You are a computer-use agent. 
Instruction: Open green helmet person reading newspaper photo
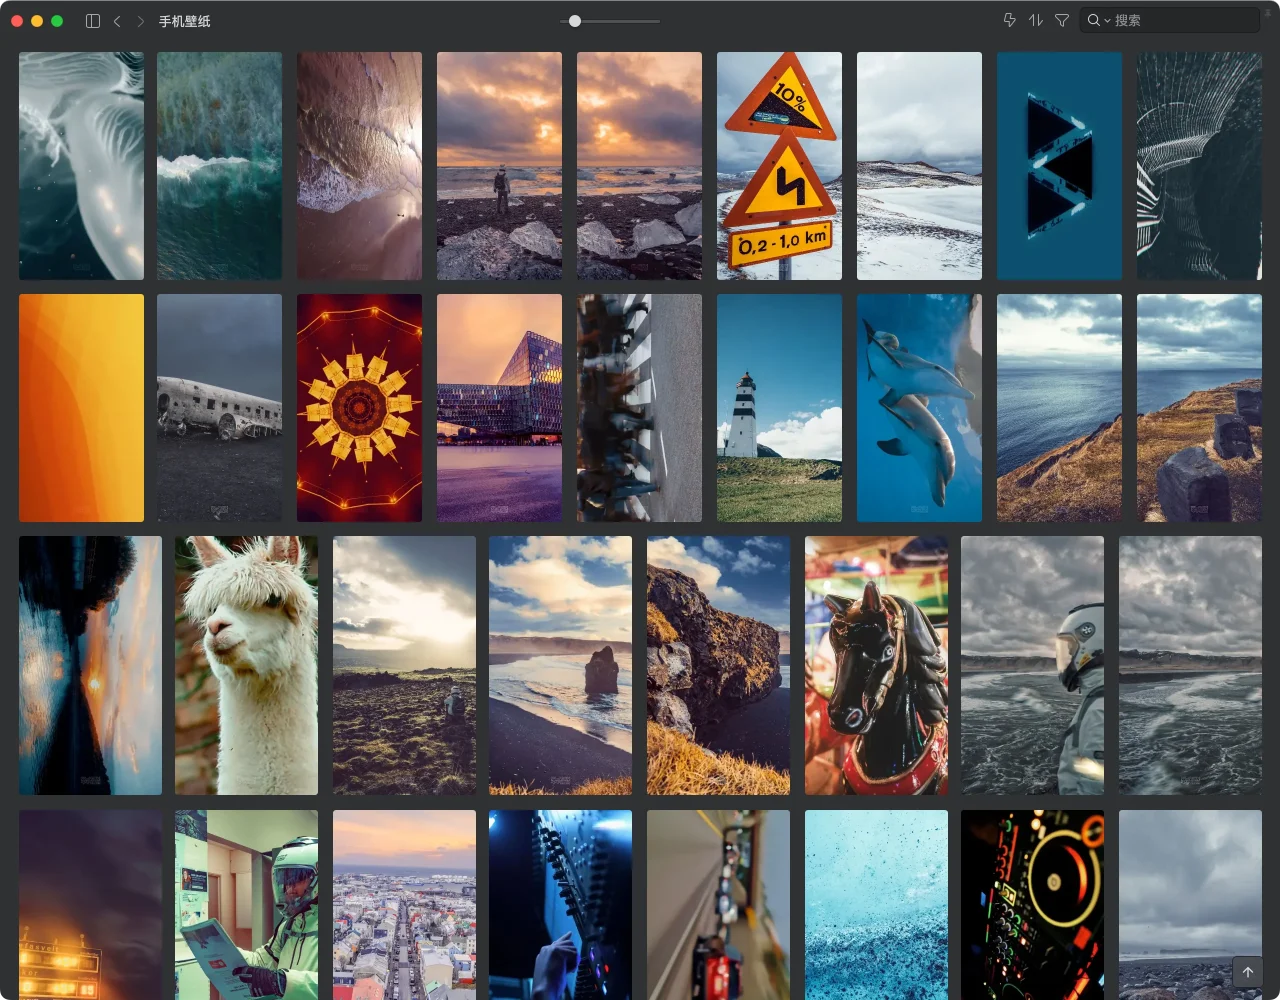tap(246, 905)
